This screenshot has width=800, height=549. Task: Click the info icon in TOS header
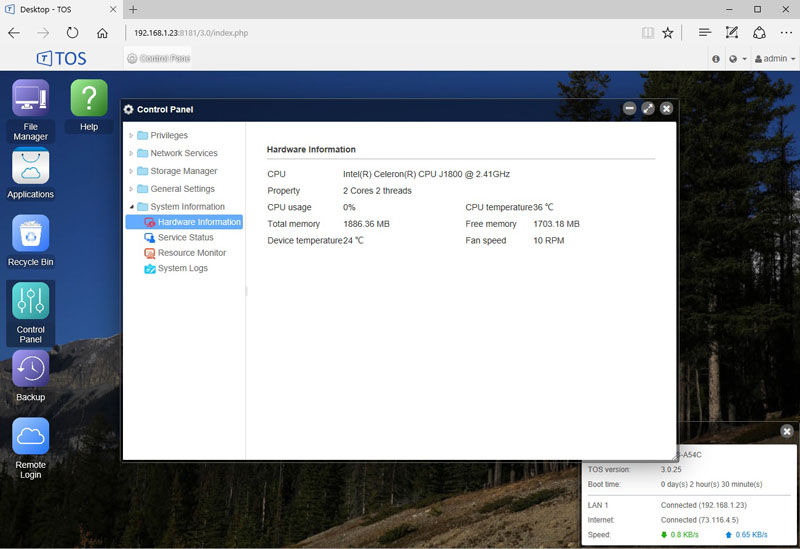(715, 59)
